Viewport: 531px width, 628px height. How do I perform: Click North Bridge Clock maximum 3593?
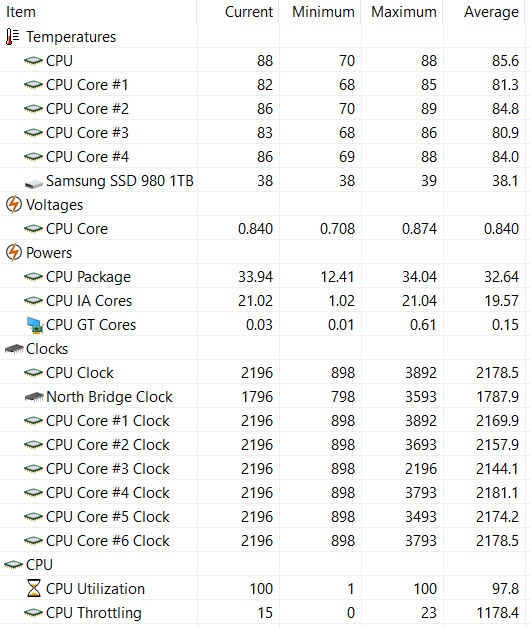[420, 397]
